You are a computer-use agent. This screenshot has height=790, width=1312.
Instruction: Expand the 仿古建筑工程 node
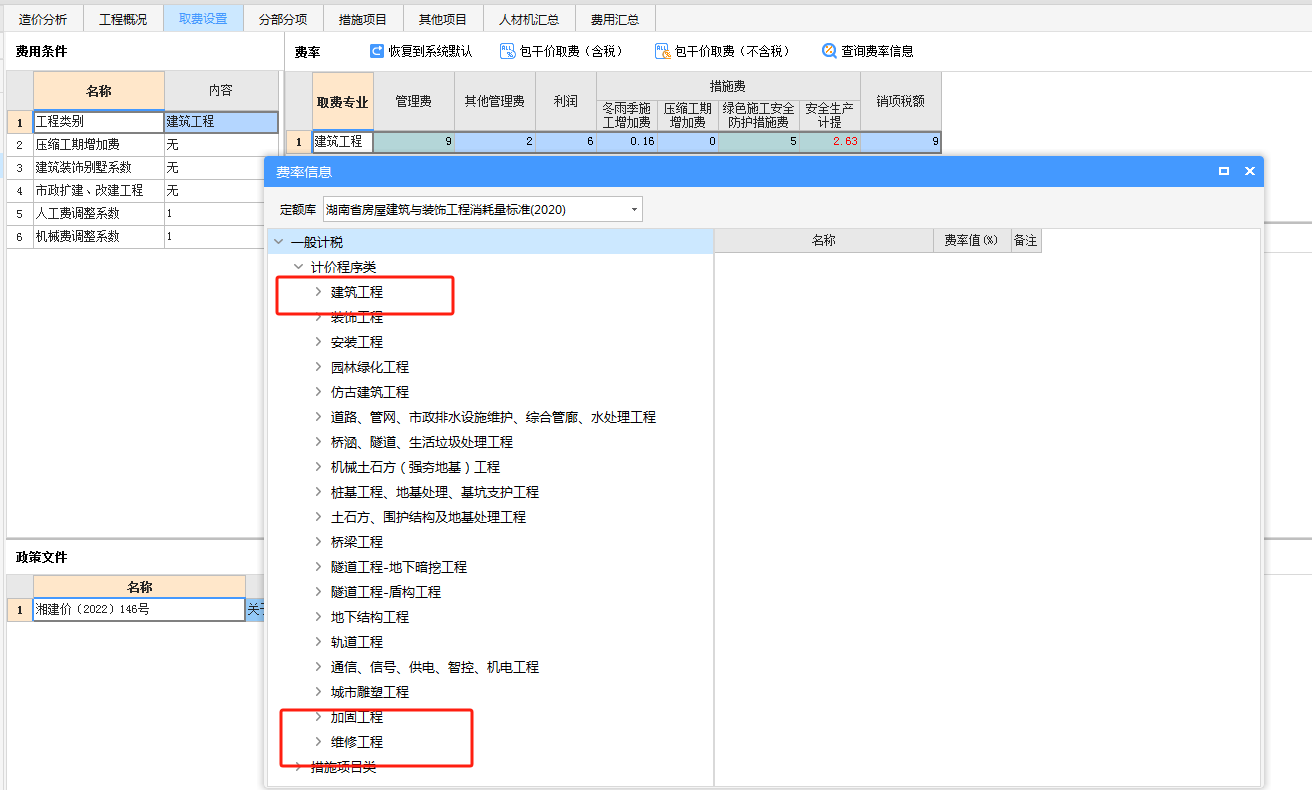point(318,392)
